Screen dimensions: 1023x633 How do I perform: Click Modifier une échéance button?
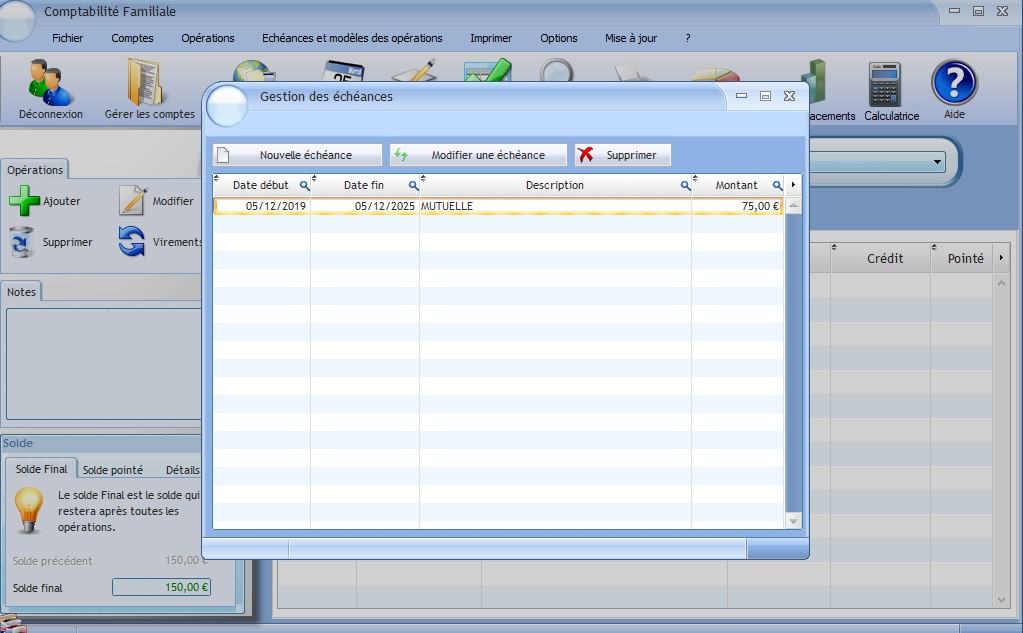point(478,155)
